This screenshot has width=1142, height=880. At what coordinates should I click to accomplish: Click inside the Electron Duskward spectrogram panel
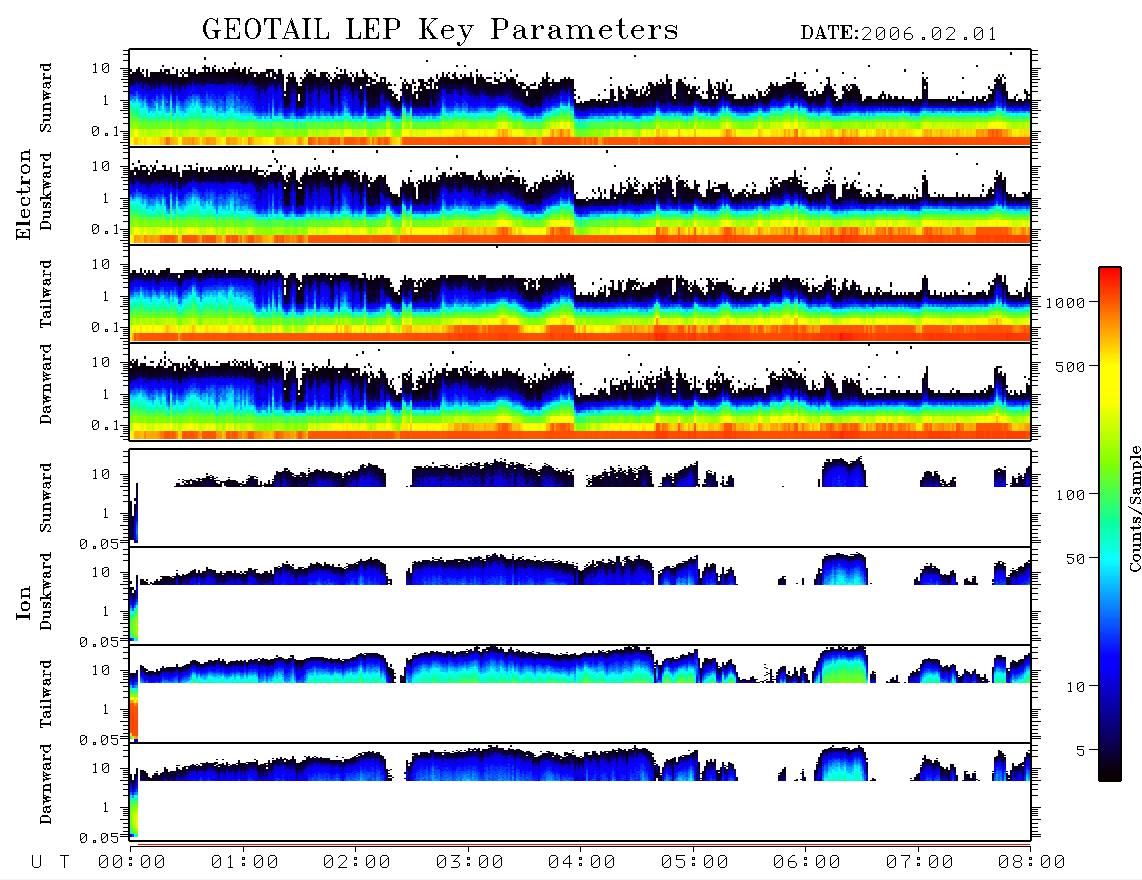coord(580,195)
